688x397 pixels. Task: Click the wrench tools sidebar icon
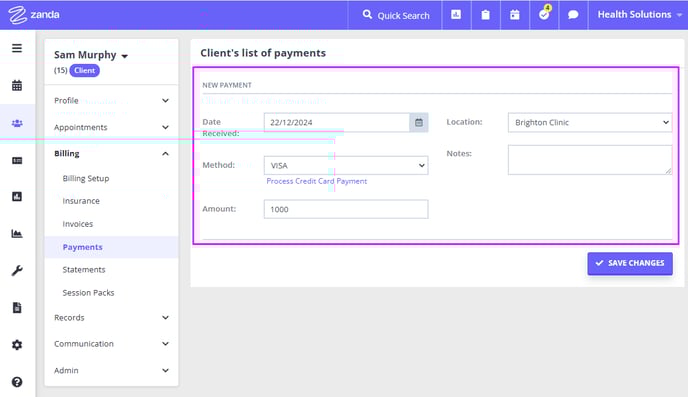coord(17,270)
